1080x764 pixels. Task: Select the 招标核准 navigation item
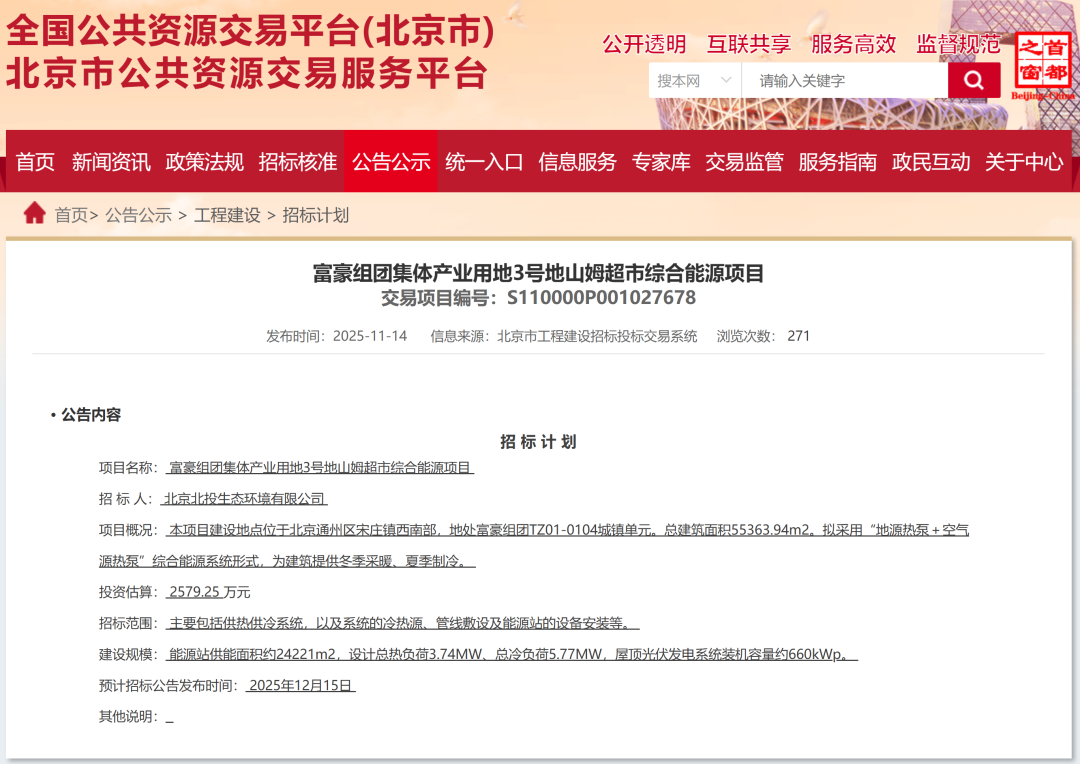click(x=297, y=161)
